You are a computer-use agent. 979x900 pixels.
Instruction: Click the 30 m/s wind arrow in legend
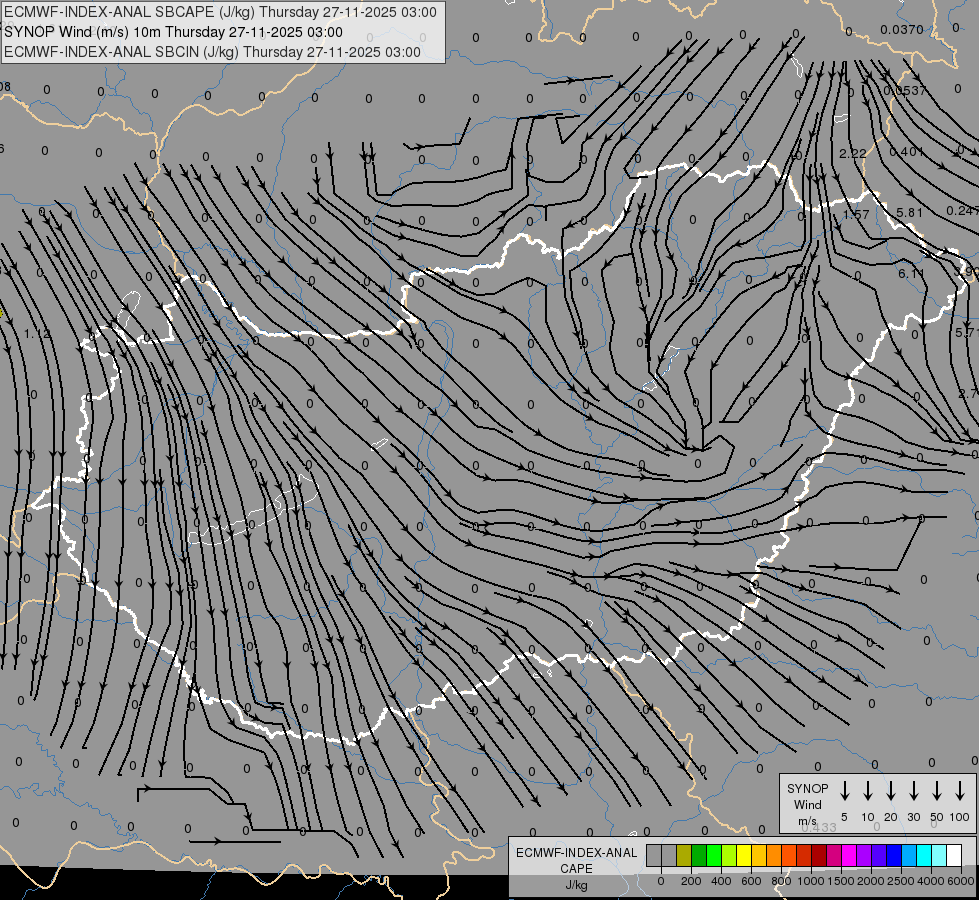point(913,791)
